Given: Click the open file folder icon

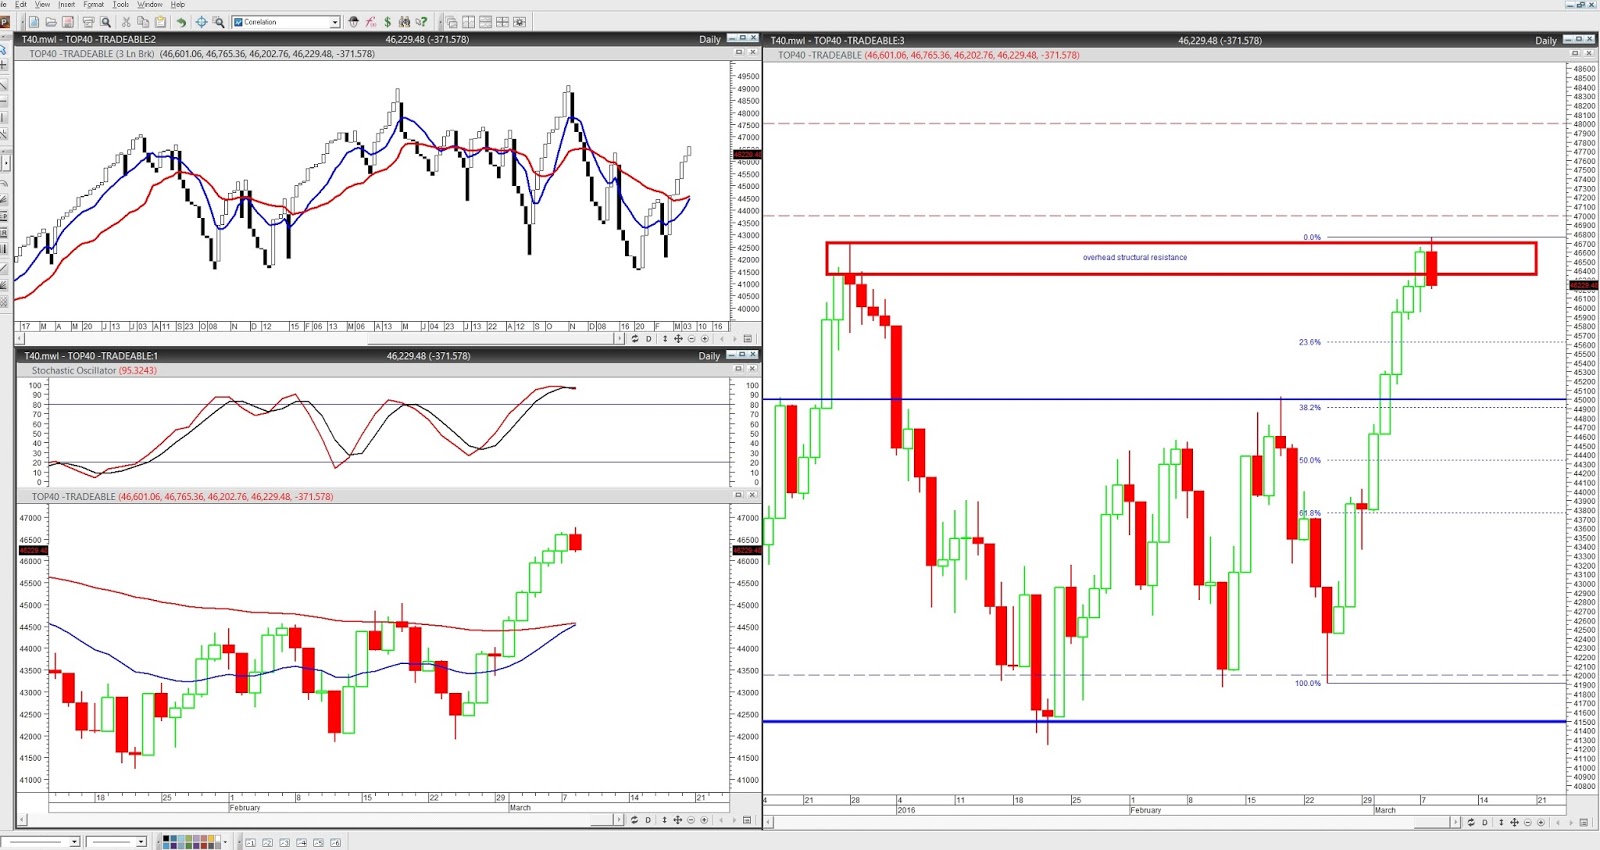Looking at the screenshot, I should click(x=51, y=22).
